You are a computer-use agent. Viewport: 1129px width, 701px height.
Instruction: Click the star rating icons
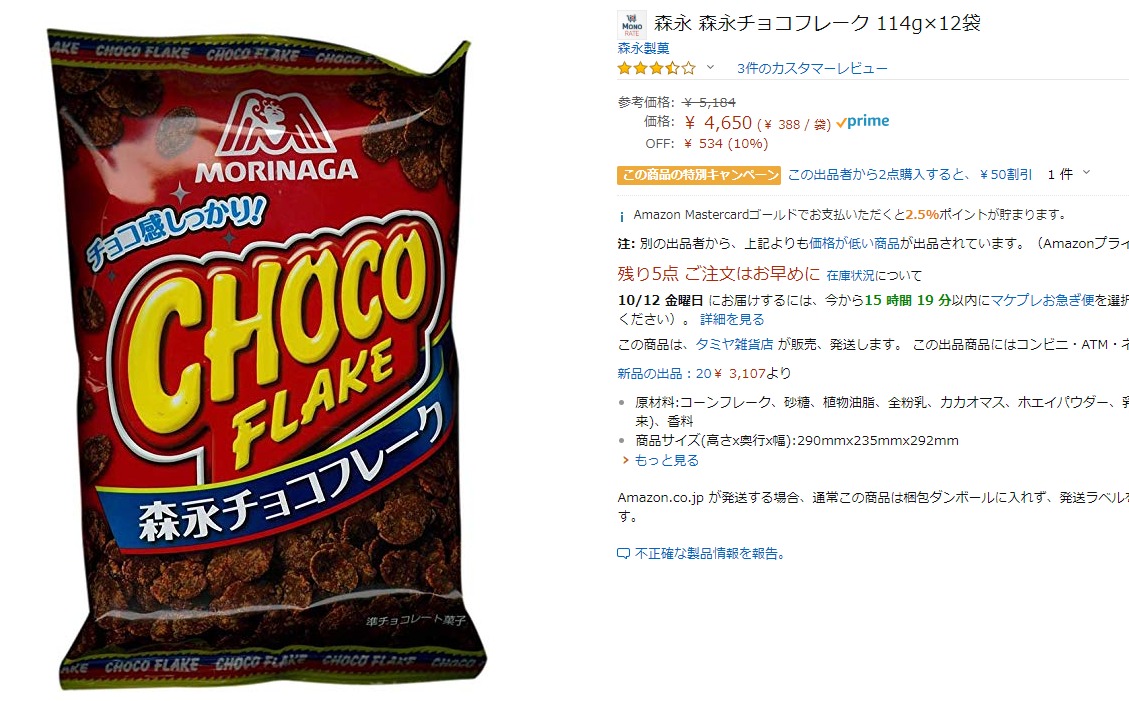click(657, 68)
